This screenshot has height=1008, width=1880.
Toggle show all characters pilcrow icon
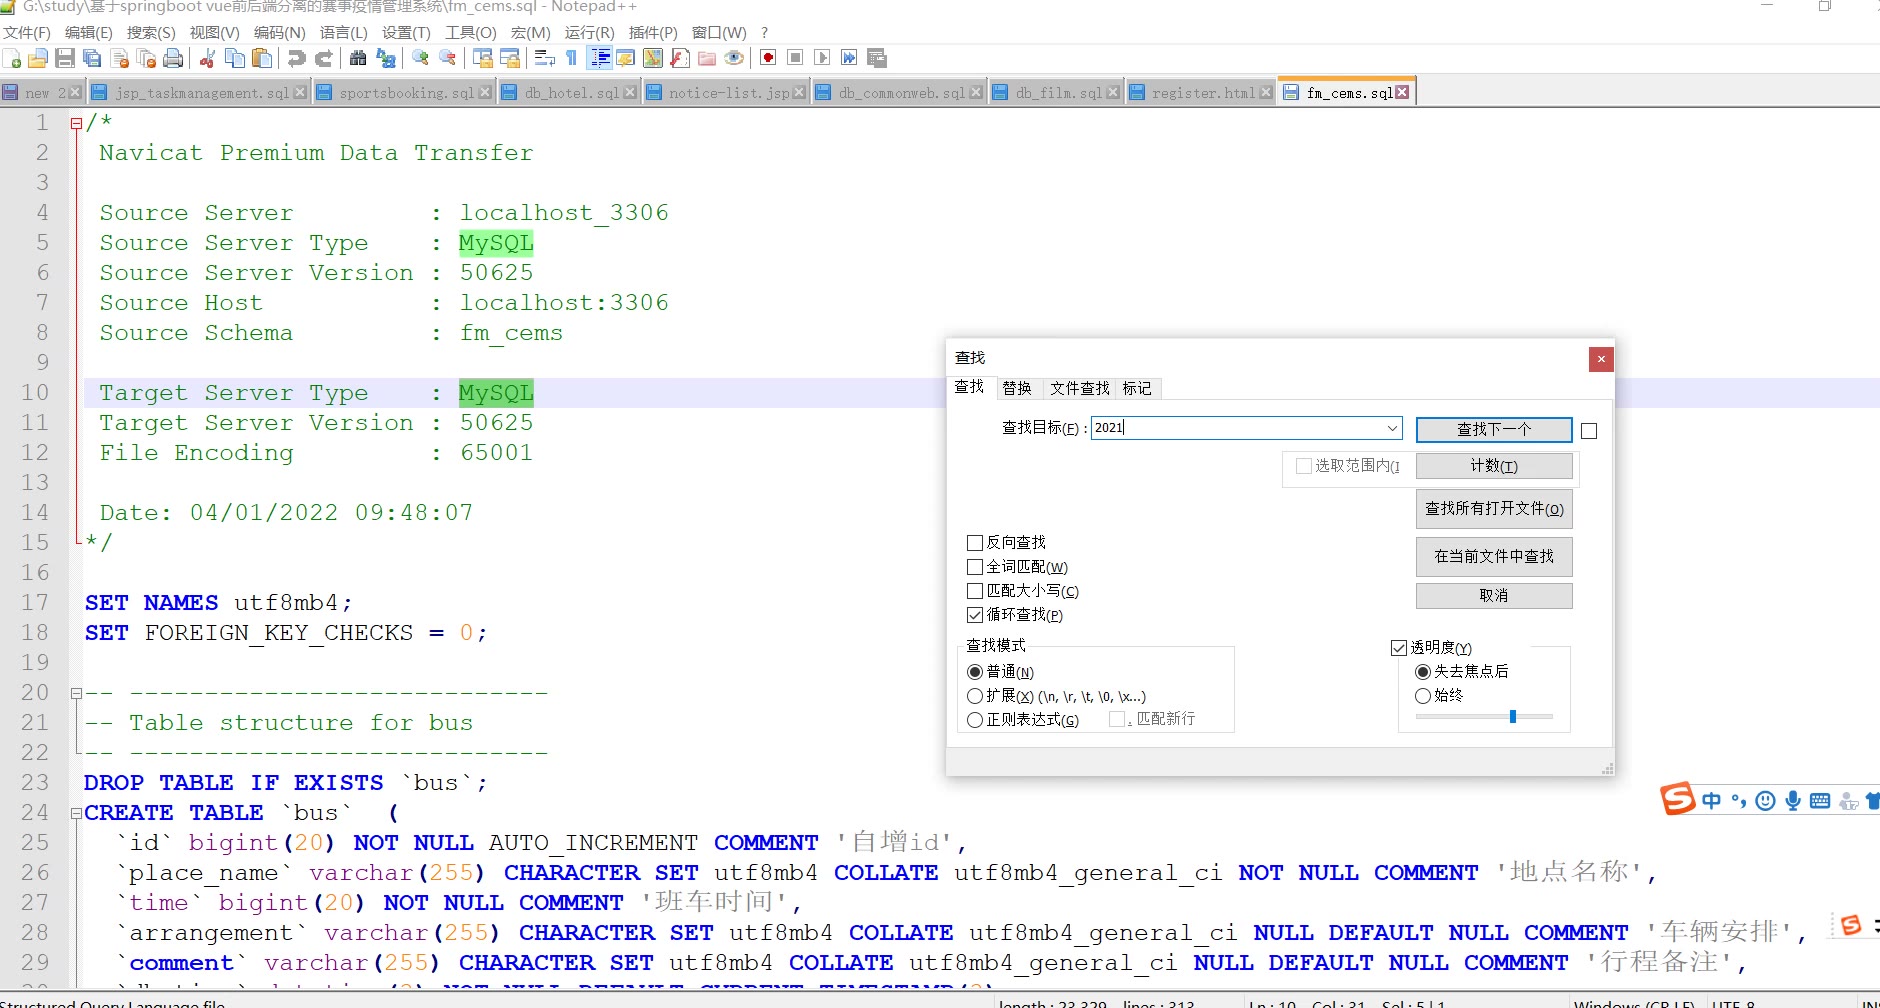tap(571, 58)
